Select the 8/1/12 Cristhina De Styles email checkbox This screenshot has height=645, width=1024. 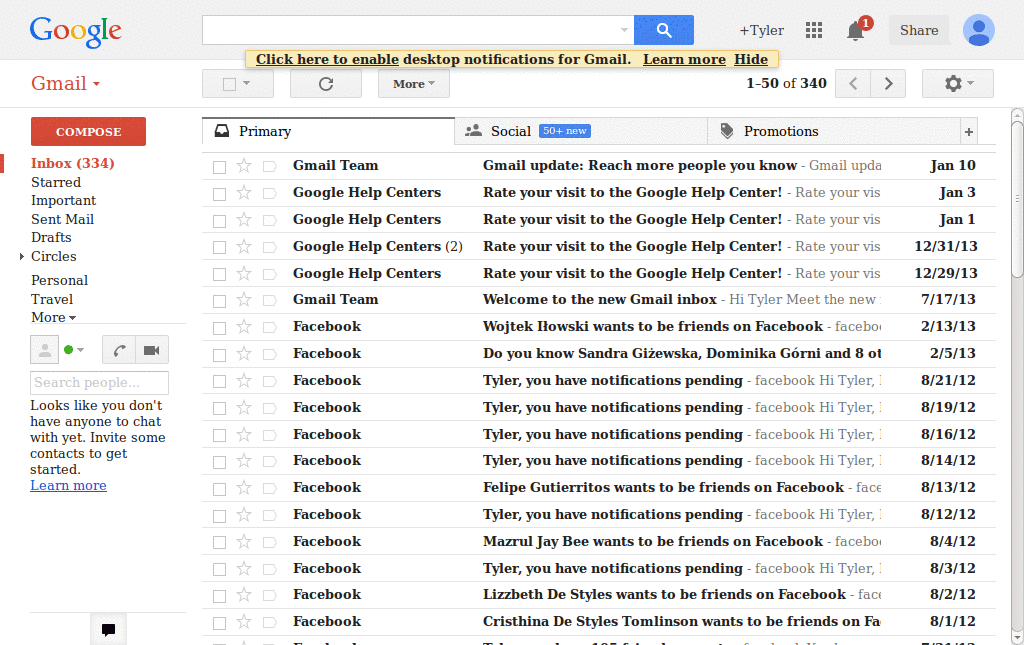point(219,623)
